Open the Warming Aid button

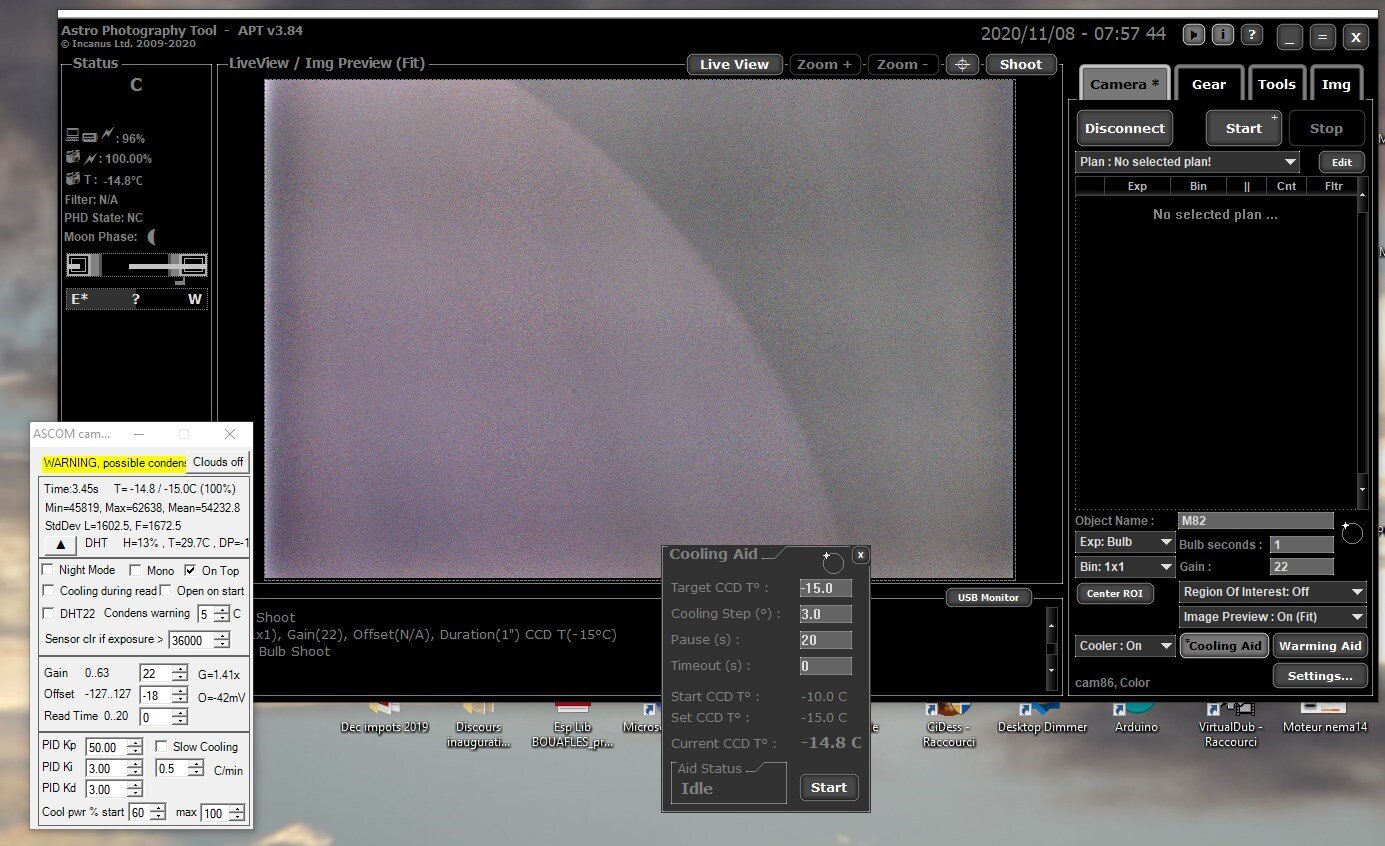click(1320, 646)
